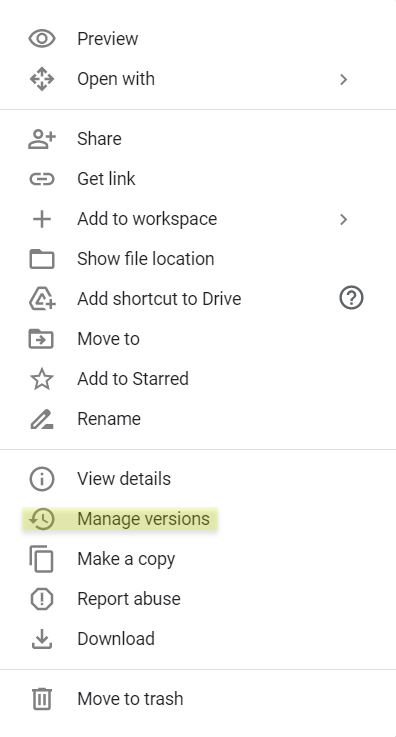The image size is (396, 737).
Task: Click the Open with arrows icon
Action: 42,78
